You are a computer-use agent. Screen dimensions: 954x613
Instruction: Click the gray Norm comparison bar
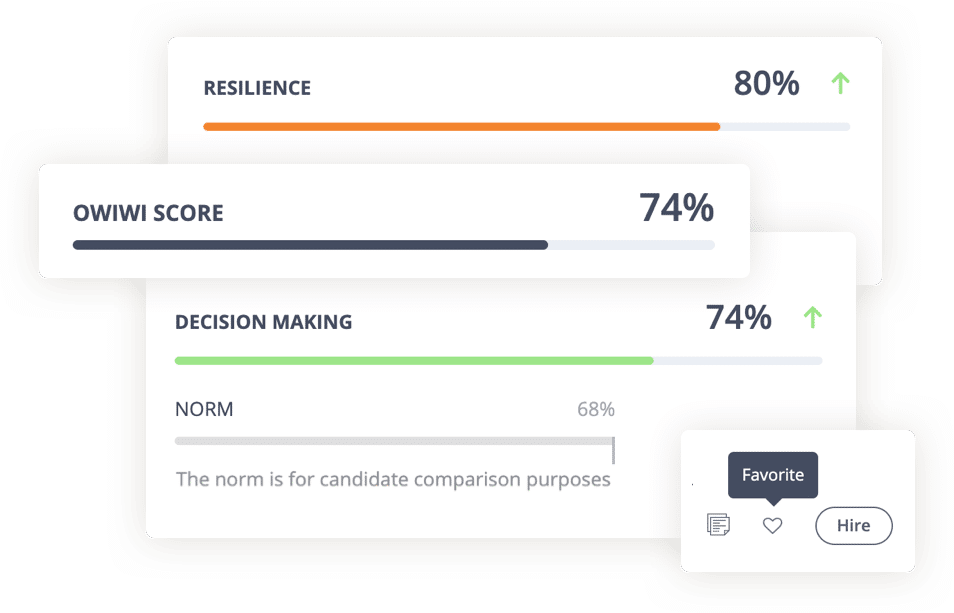pos(393,440)
